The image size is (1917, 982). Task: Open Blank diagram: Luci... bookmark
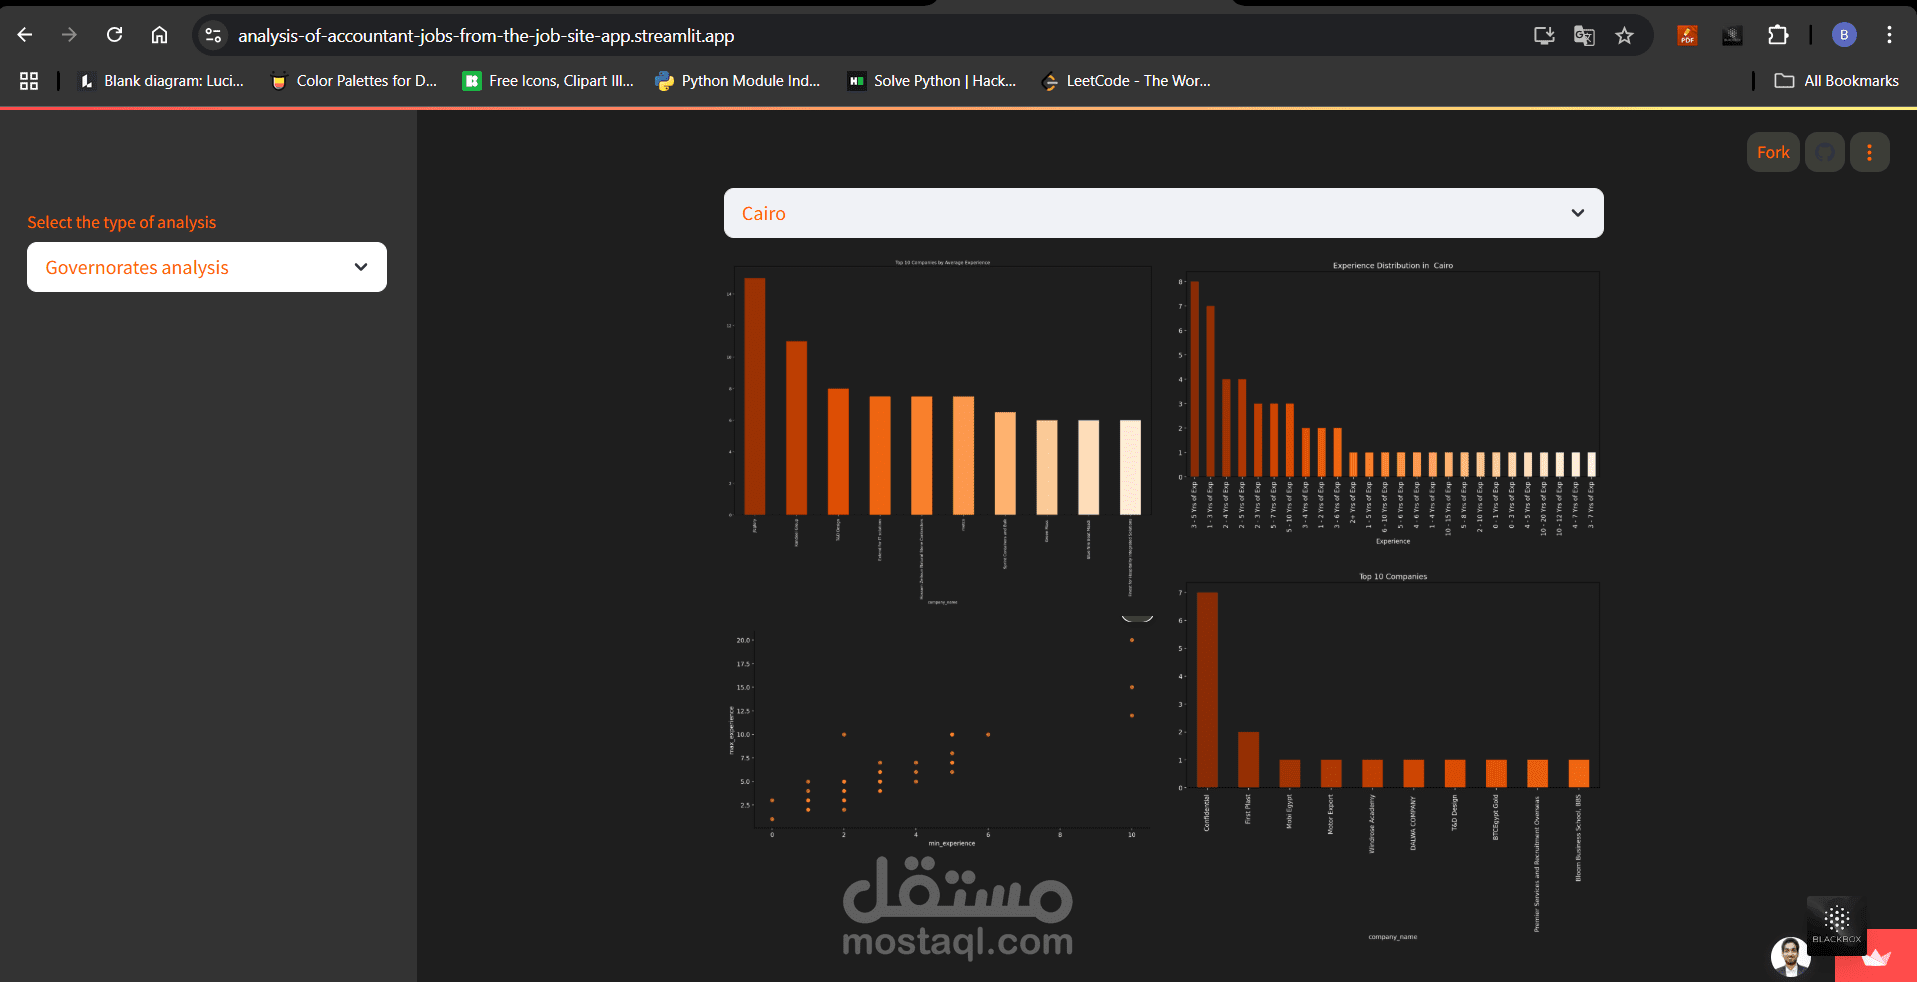[162, 81]
